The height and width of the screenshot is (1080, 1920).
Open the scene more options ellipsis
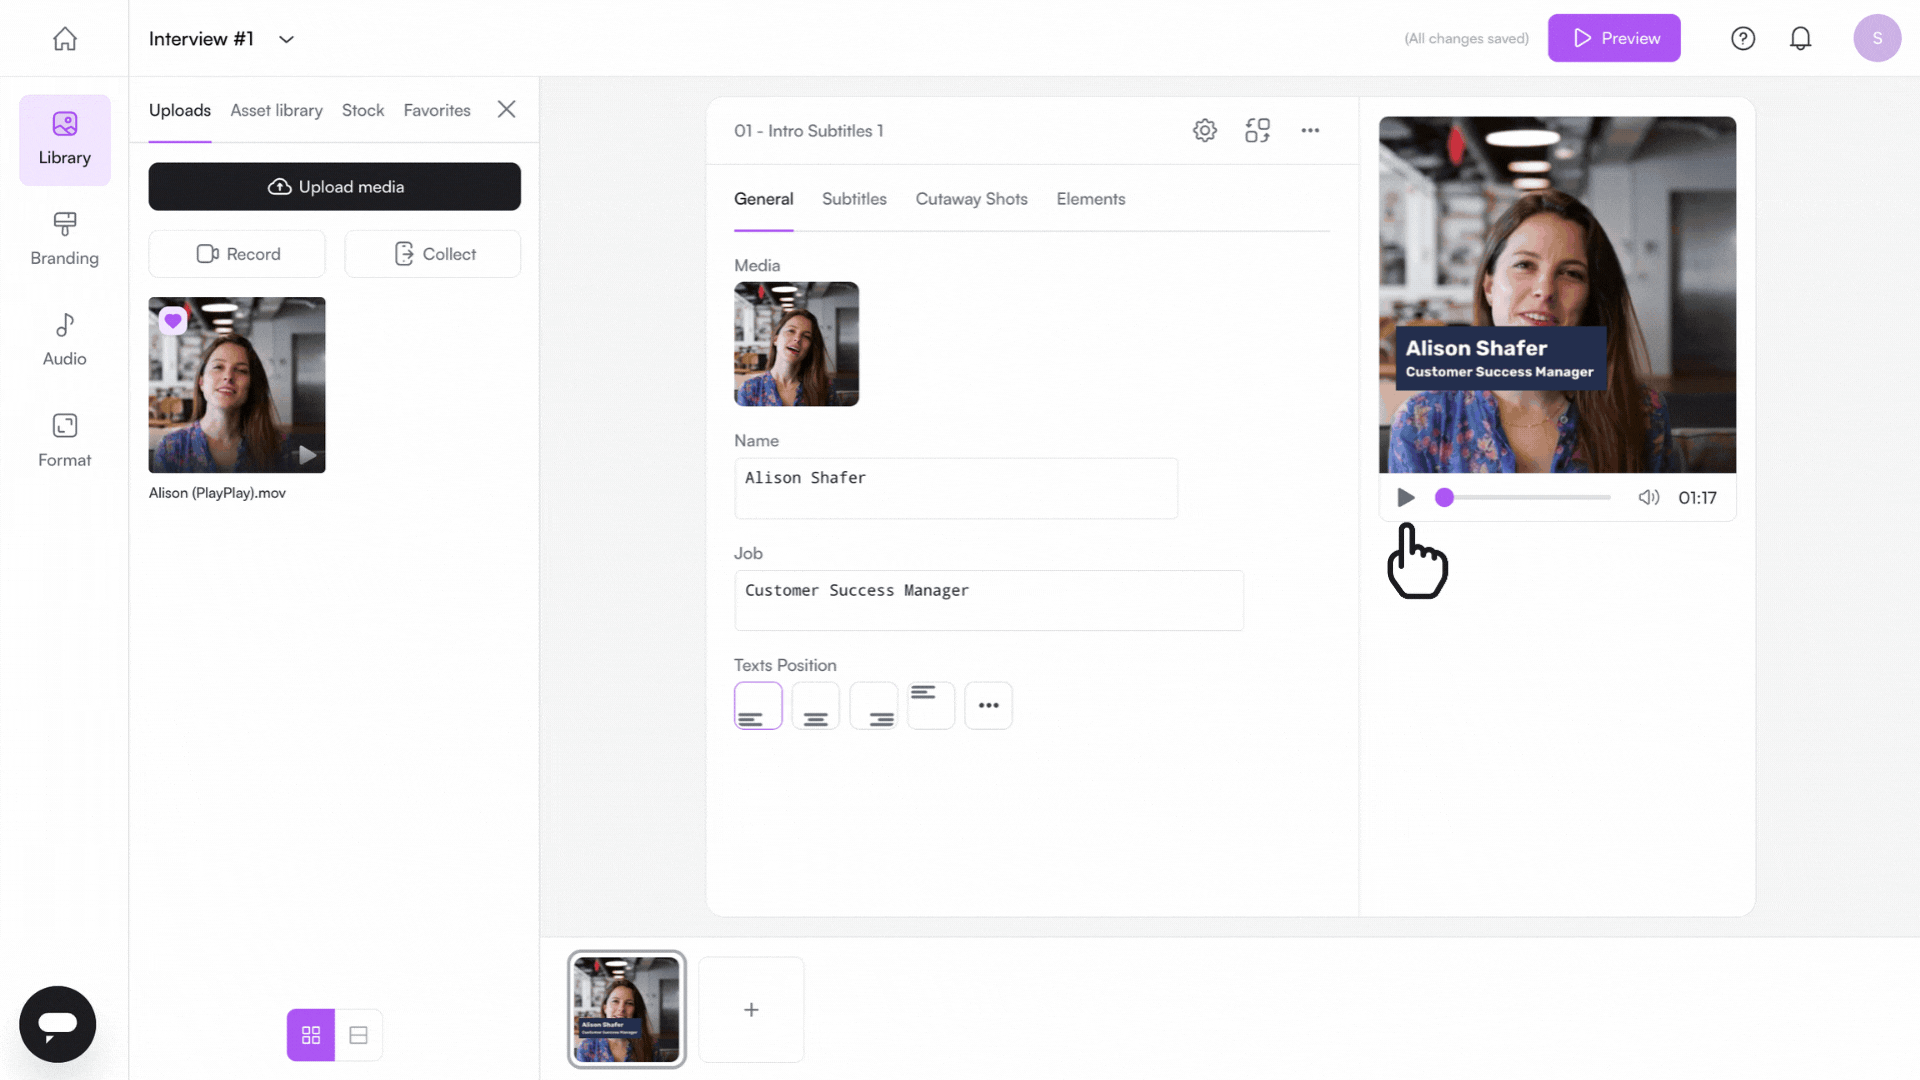point(1310,130)
